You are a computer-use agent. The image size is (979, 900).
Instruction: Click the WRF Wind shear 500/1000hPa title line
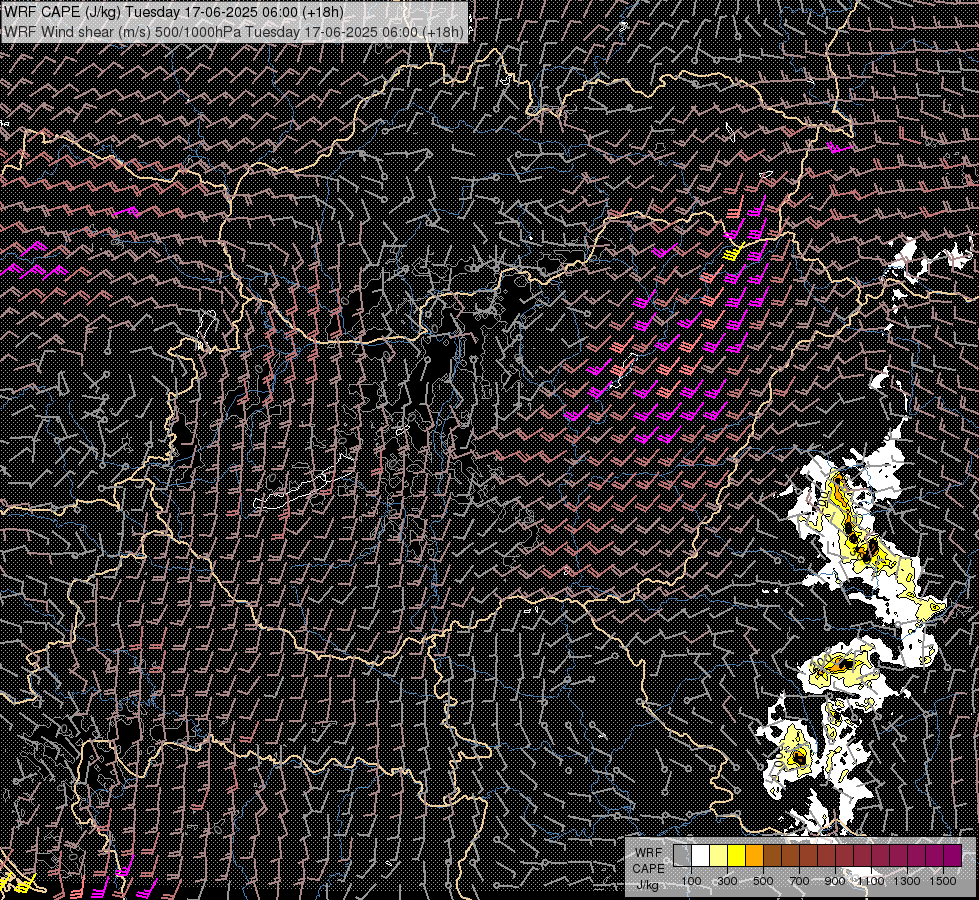[234, 31]
